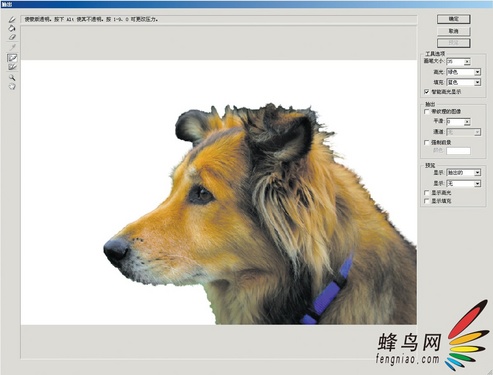The image size is (493, 375).
Task: Uncheck the Smart Highlighting (智能高光显示) checkbox
Action: [427, 92]
